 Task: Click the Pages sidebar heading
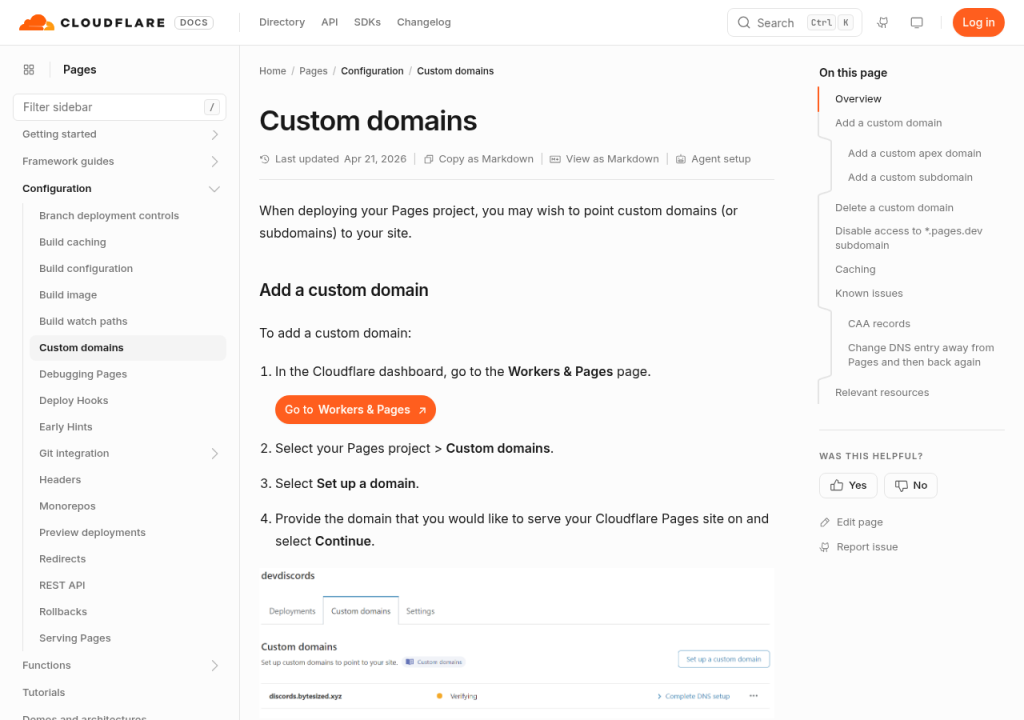pyautogui.click(x=80, y=70)
